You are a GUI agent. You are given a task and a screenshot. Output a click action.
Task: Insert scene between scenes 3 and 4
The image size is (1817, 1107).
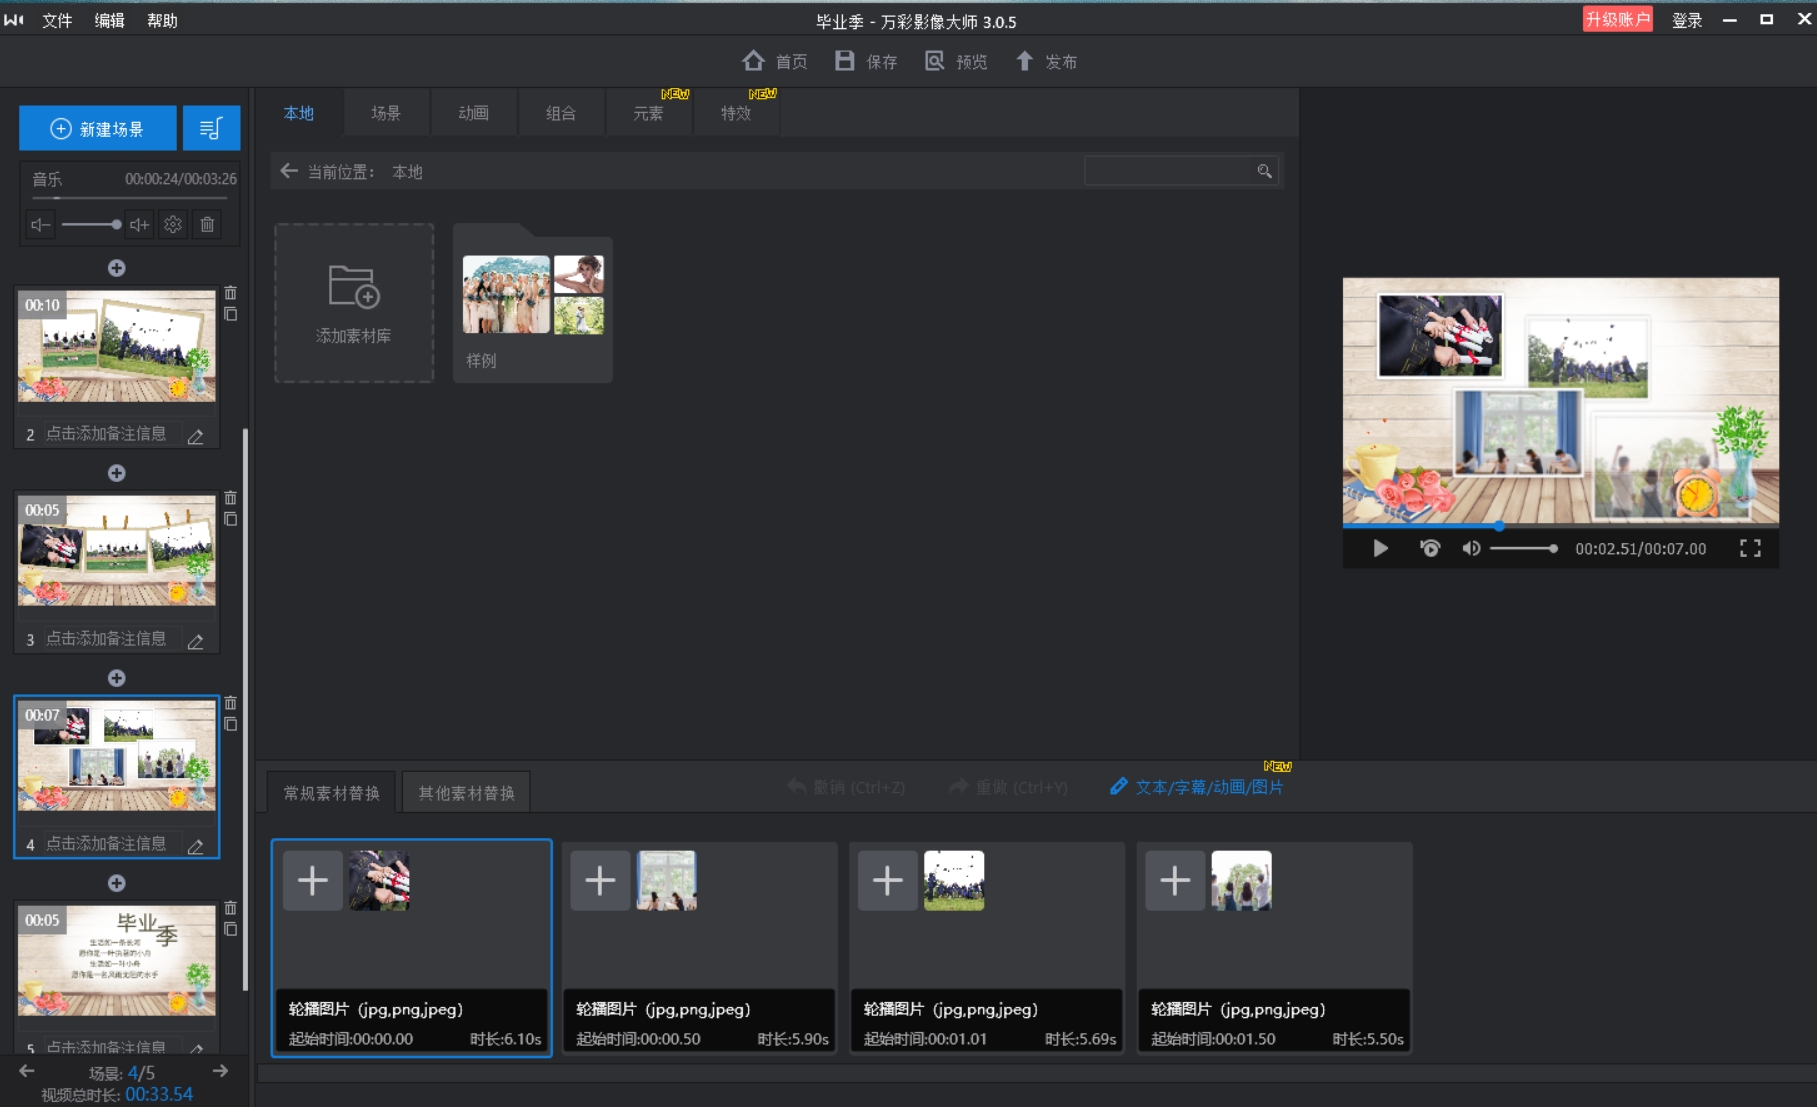(117, 678)
